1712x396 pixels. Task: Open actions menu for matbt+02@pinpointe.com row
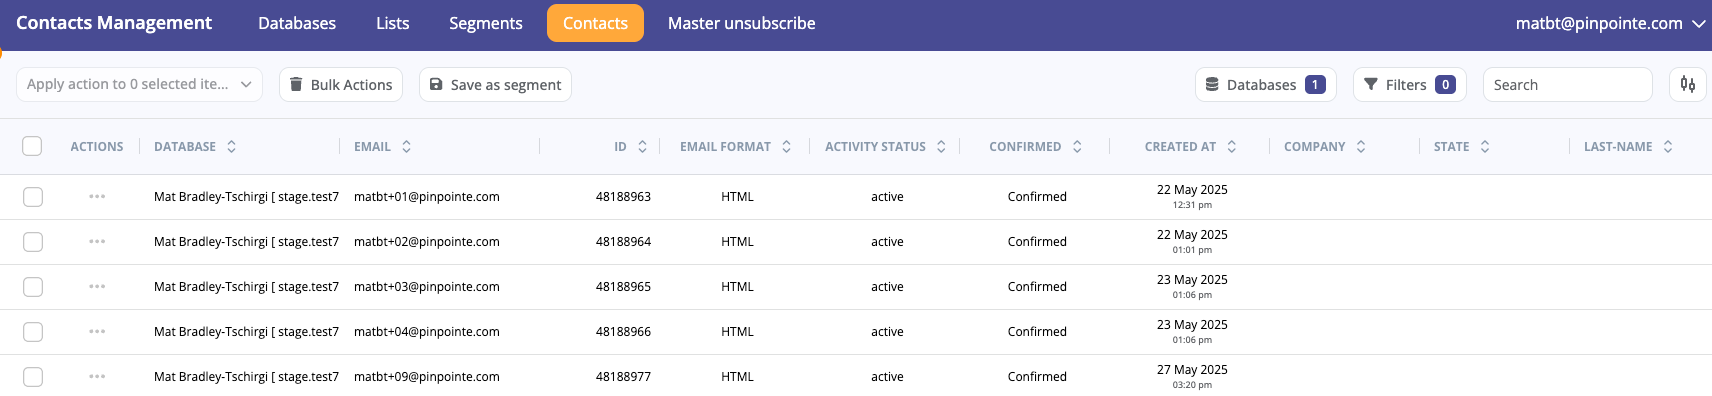[97, 242]
